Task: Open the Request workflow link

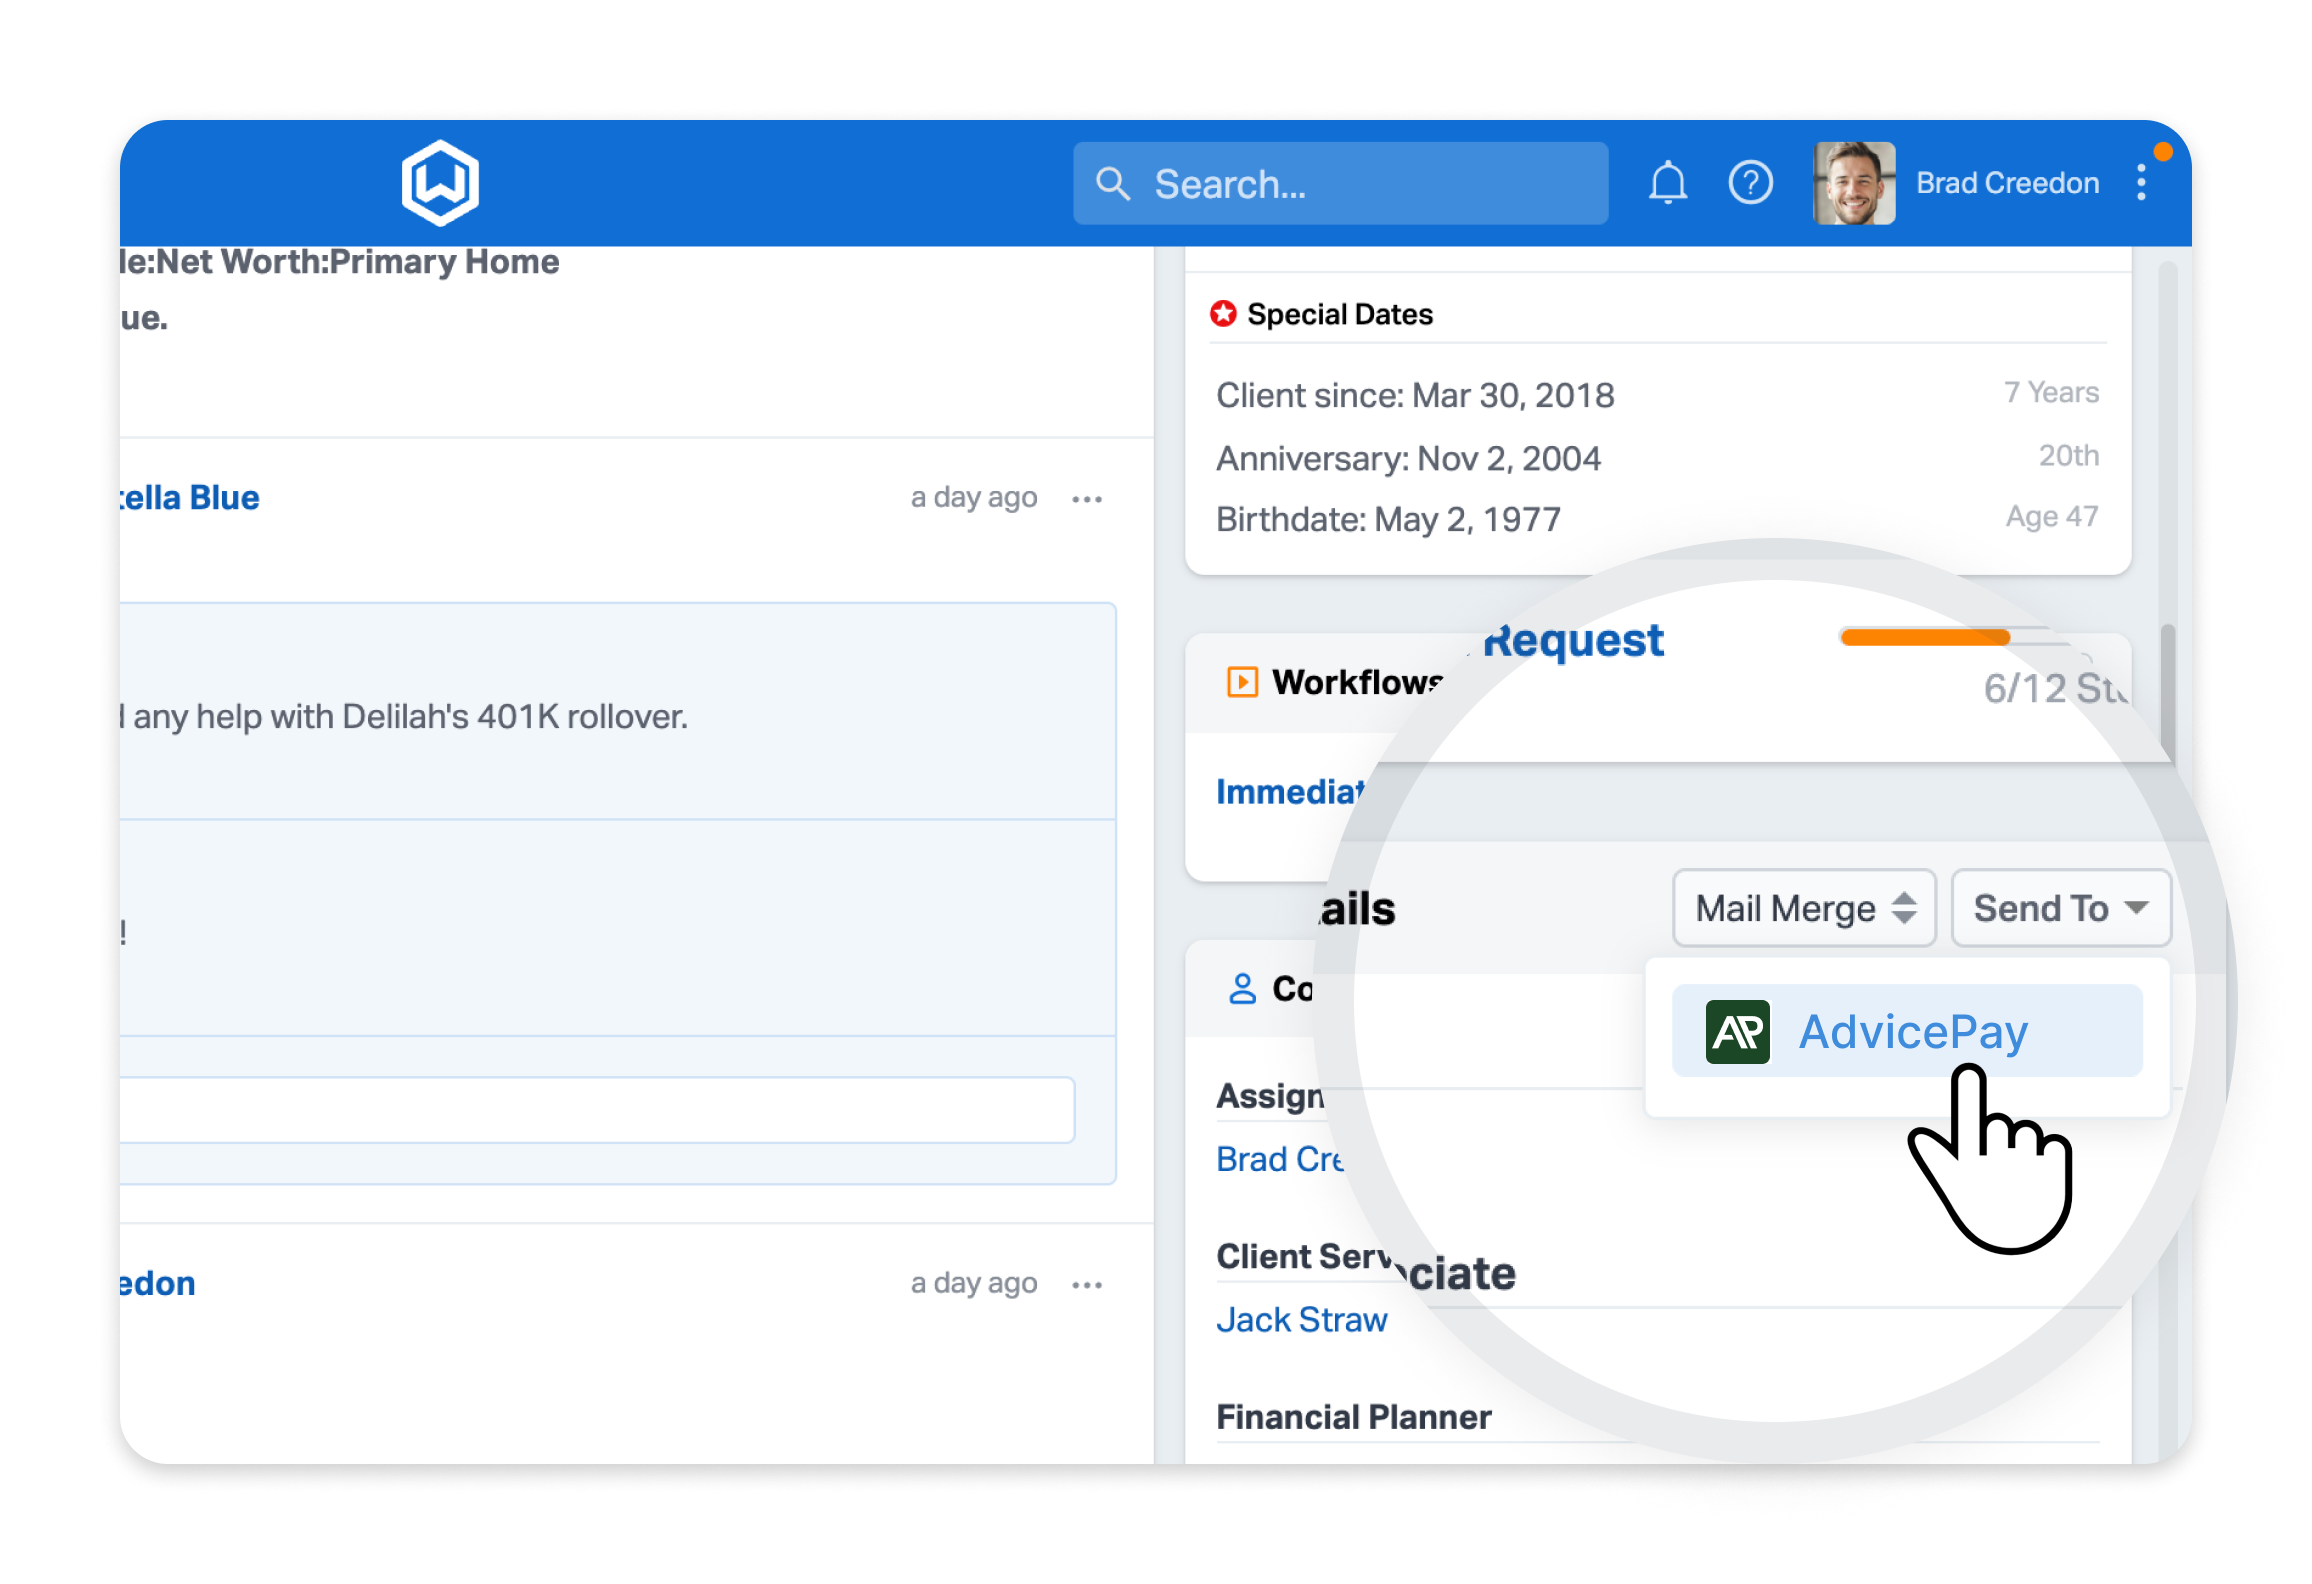Action: point(1573,641)
